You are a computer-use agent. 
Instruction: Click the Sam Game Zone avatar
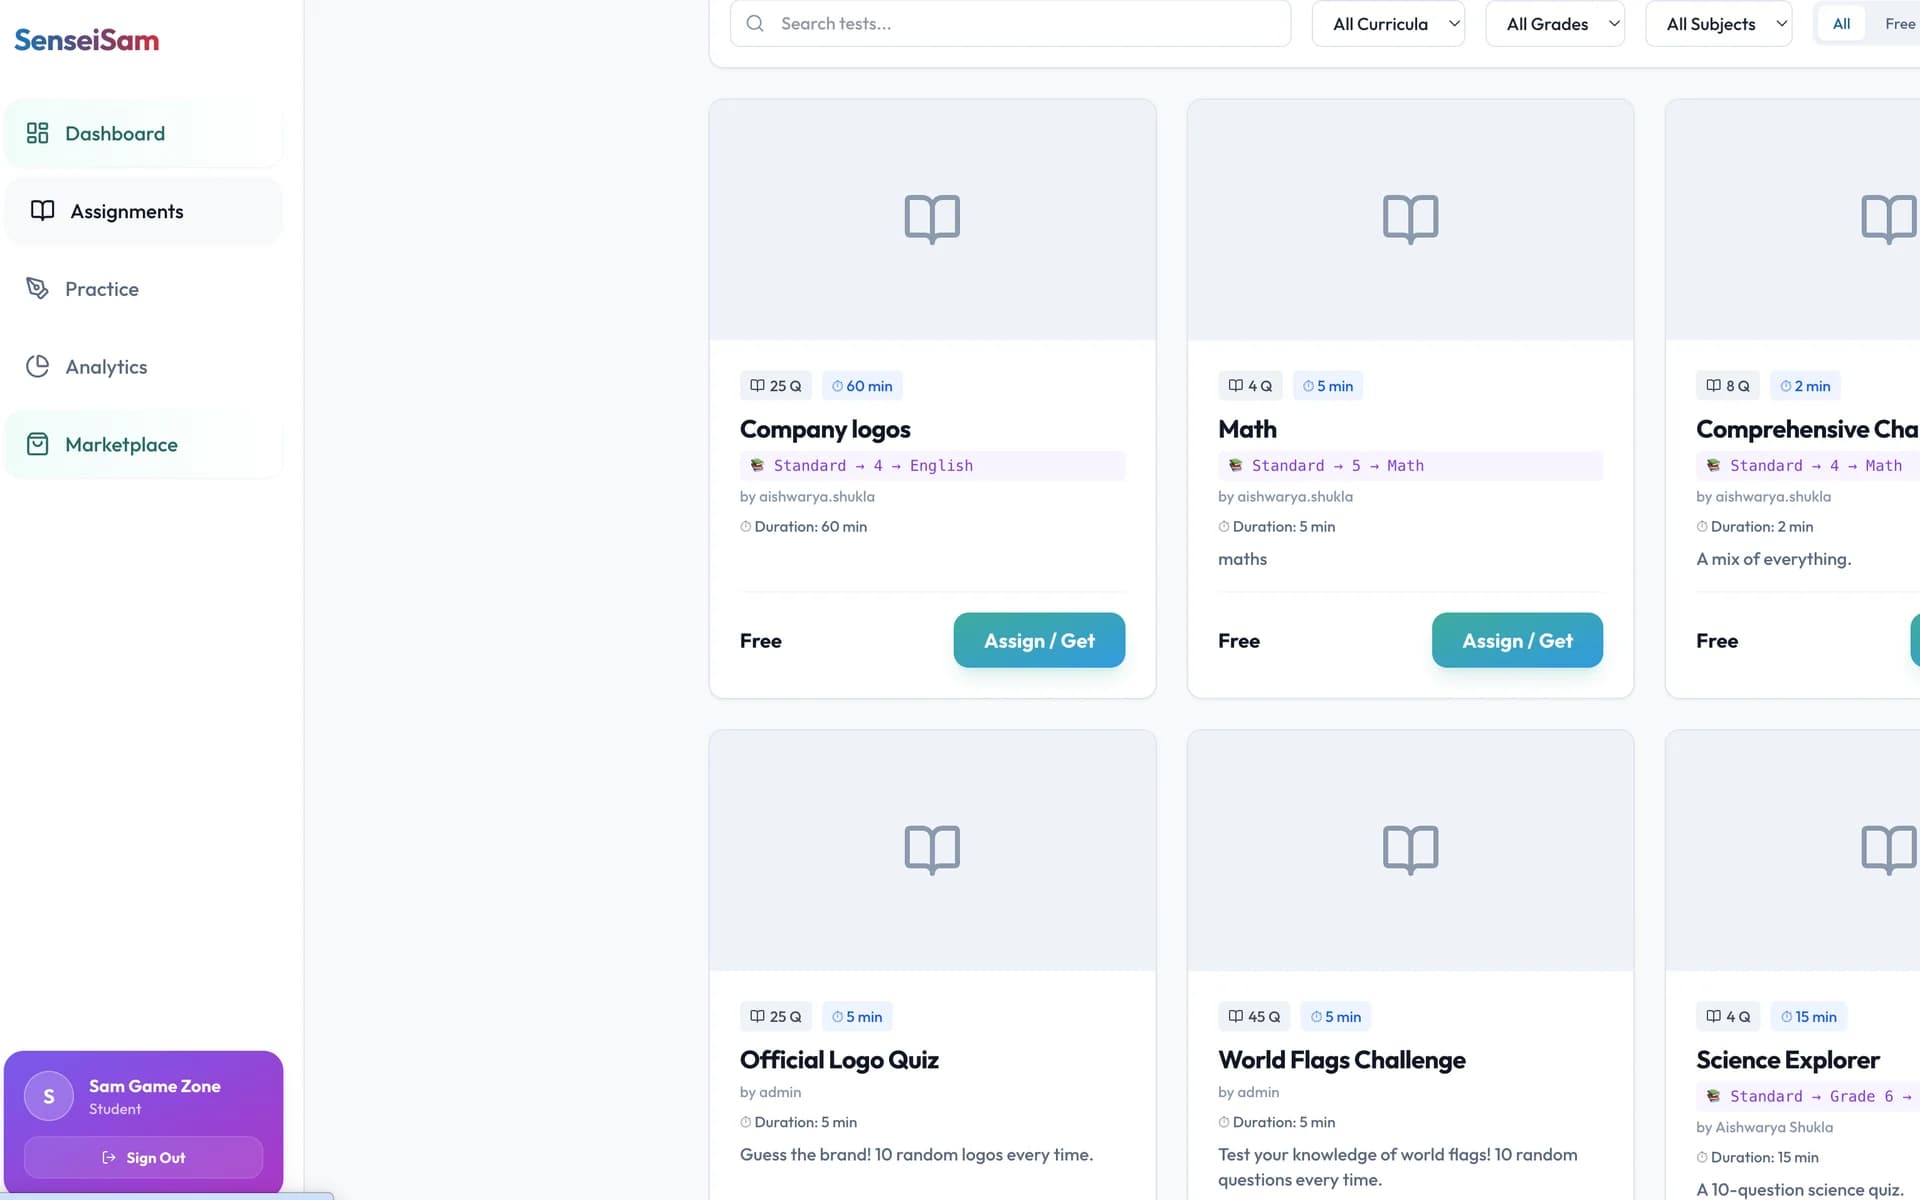coord(49,1096)
